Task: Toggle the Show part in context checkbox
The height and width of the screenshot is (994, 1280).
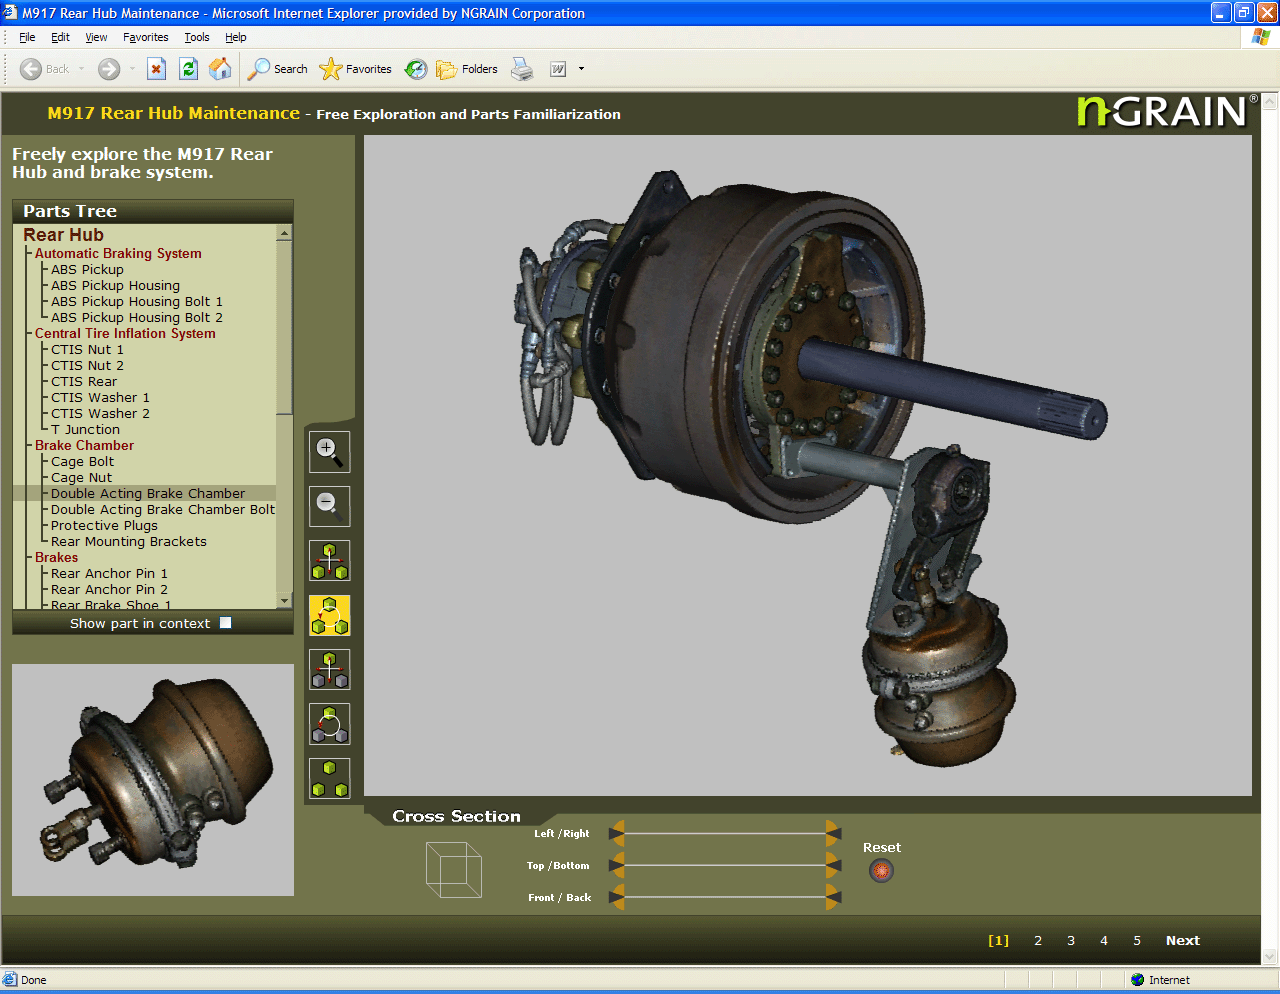Action: point(225,623)
